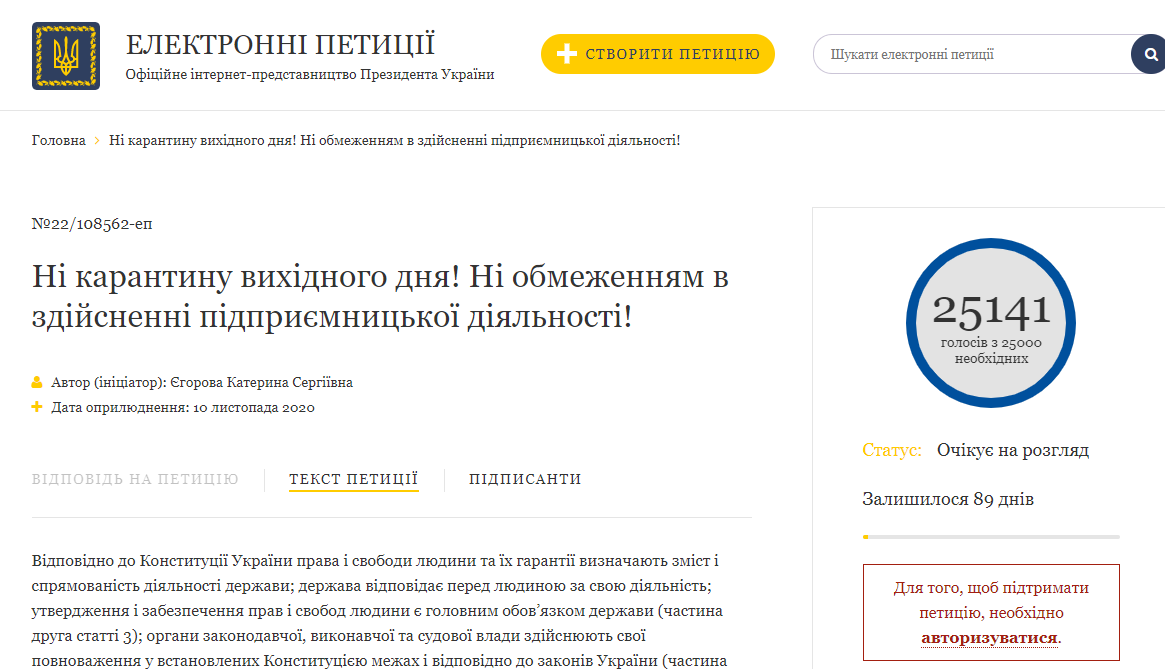Switch to the ПІДПИСАНТИ tab
1165x669 pixels.
[x=524, y=479]
